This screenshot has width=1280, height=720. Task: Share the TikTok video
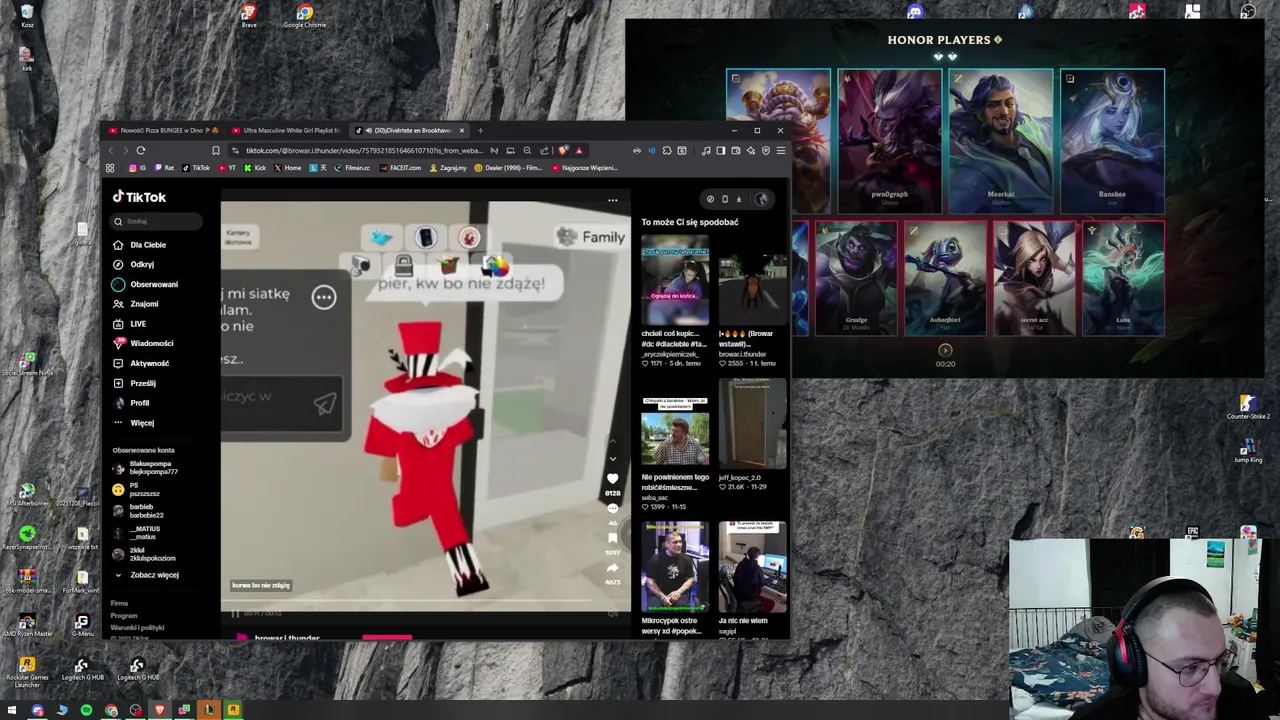pos(613,568)
